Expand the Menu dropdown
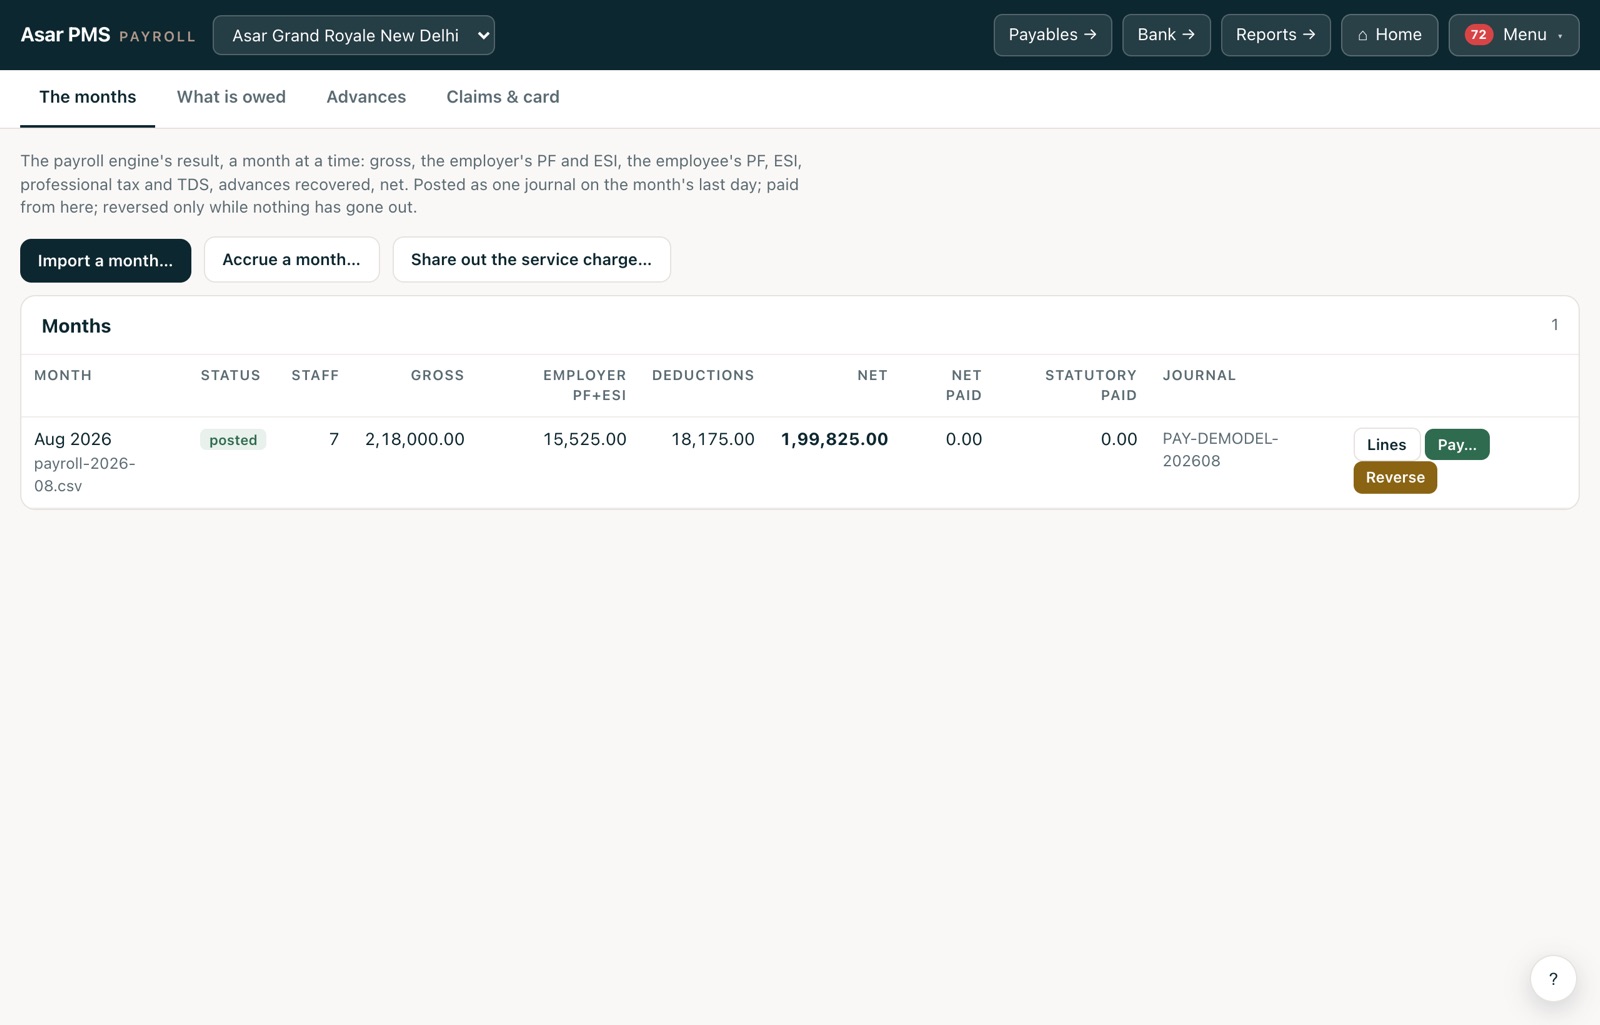Image resolution: width=1600 pixels, height=1025 pixels. 1513,35
